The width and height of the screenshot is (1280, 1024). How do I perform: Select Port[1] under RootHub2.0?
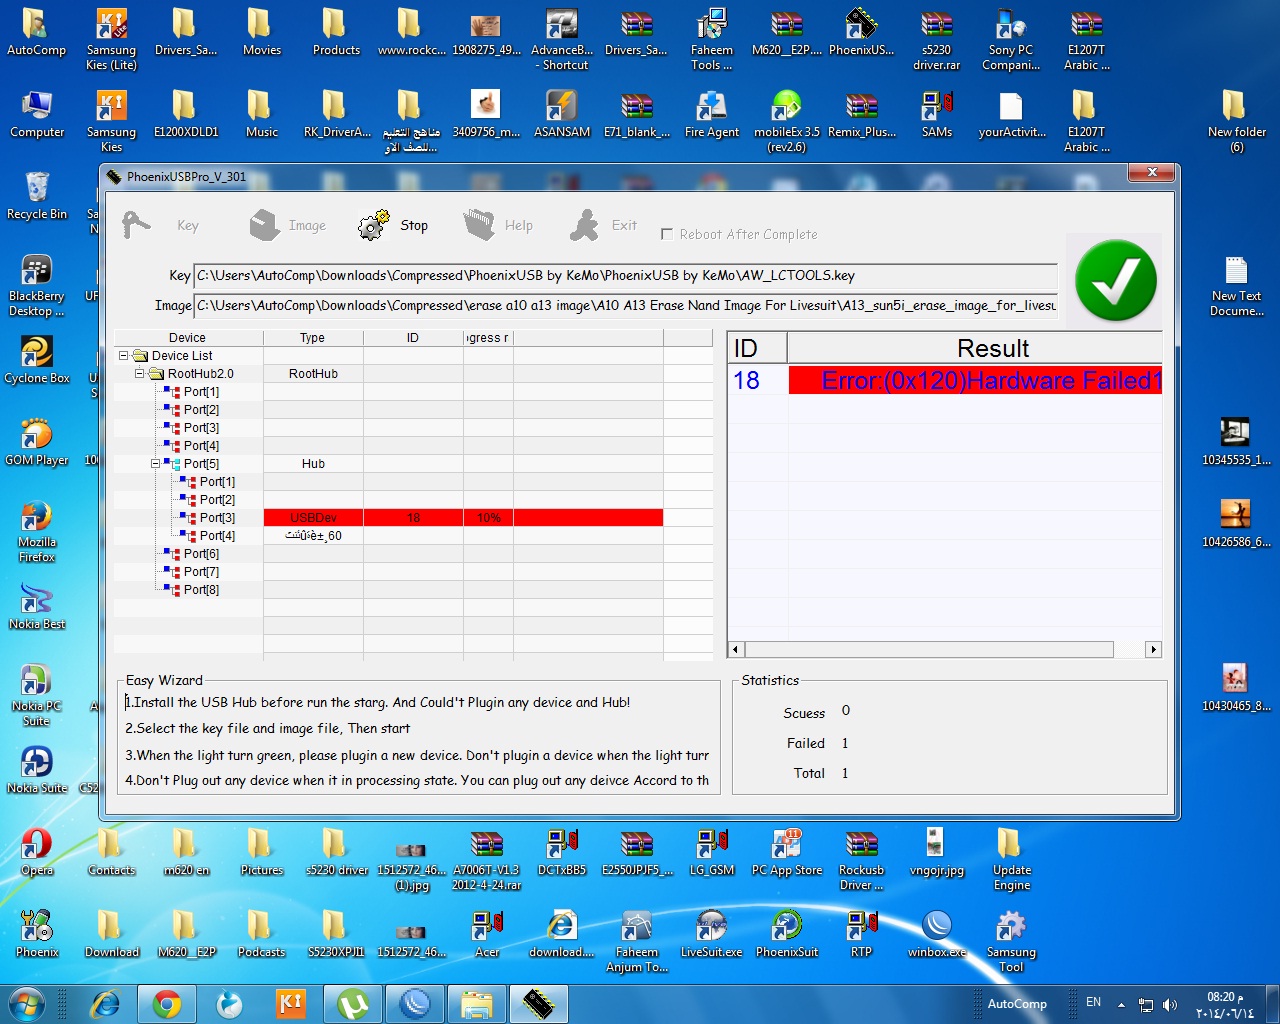[201, 392]
